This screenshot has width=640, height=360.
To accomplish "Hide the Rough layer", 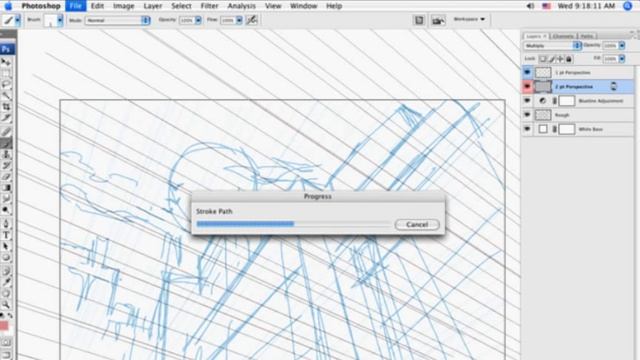I will pyautogui.click(x=527, y=115).
